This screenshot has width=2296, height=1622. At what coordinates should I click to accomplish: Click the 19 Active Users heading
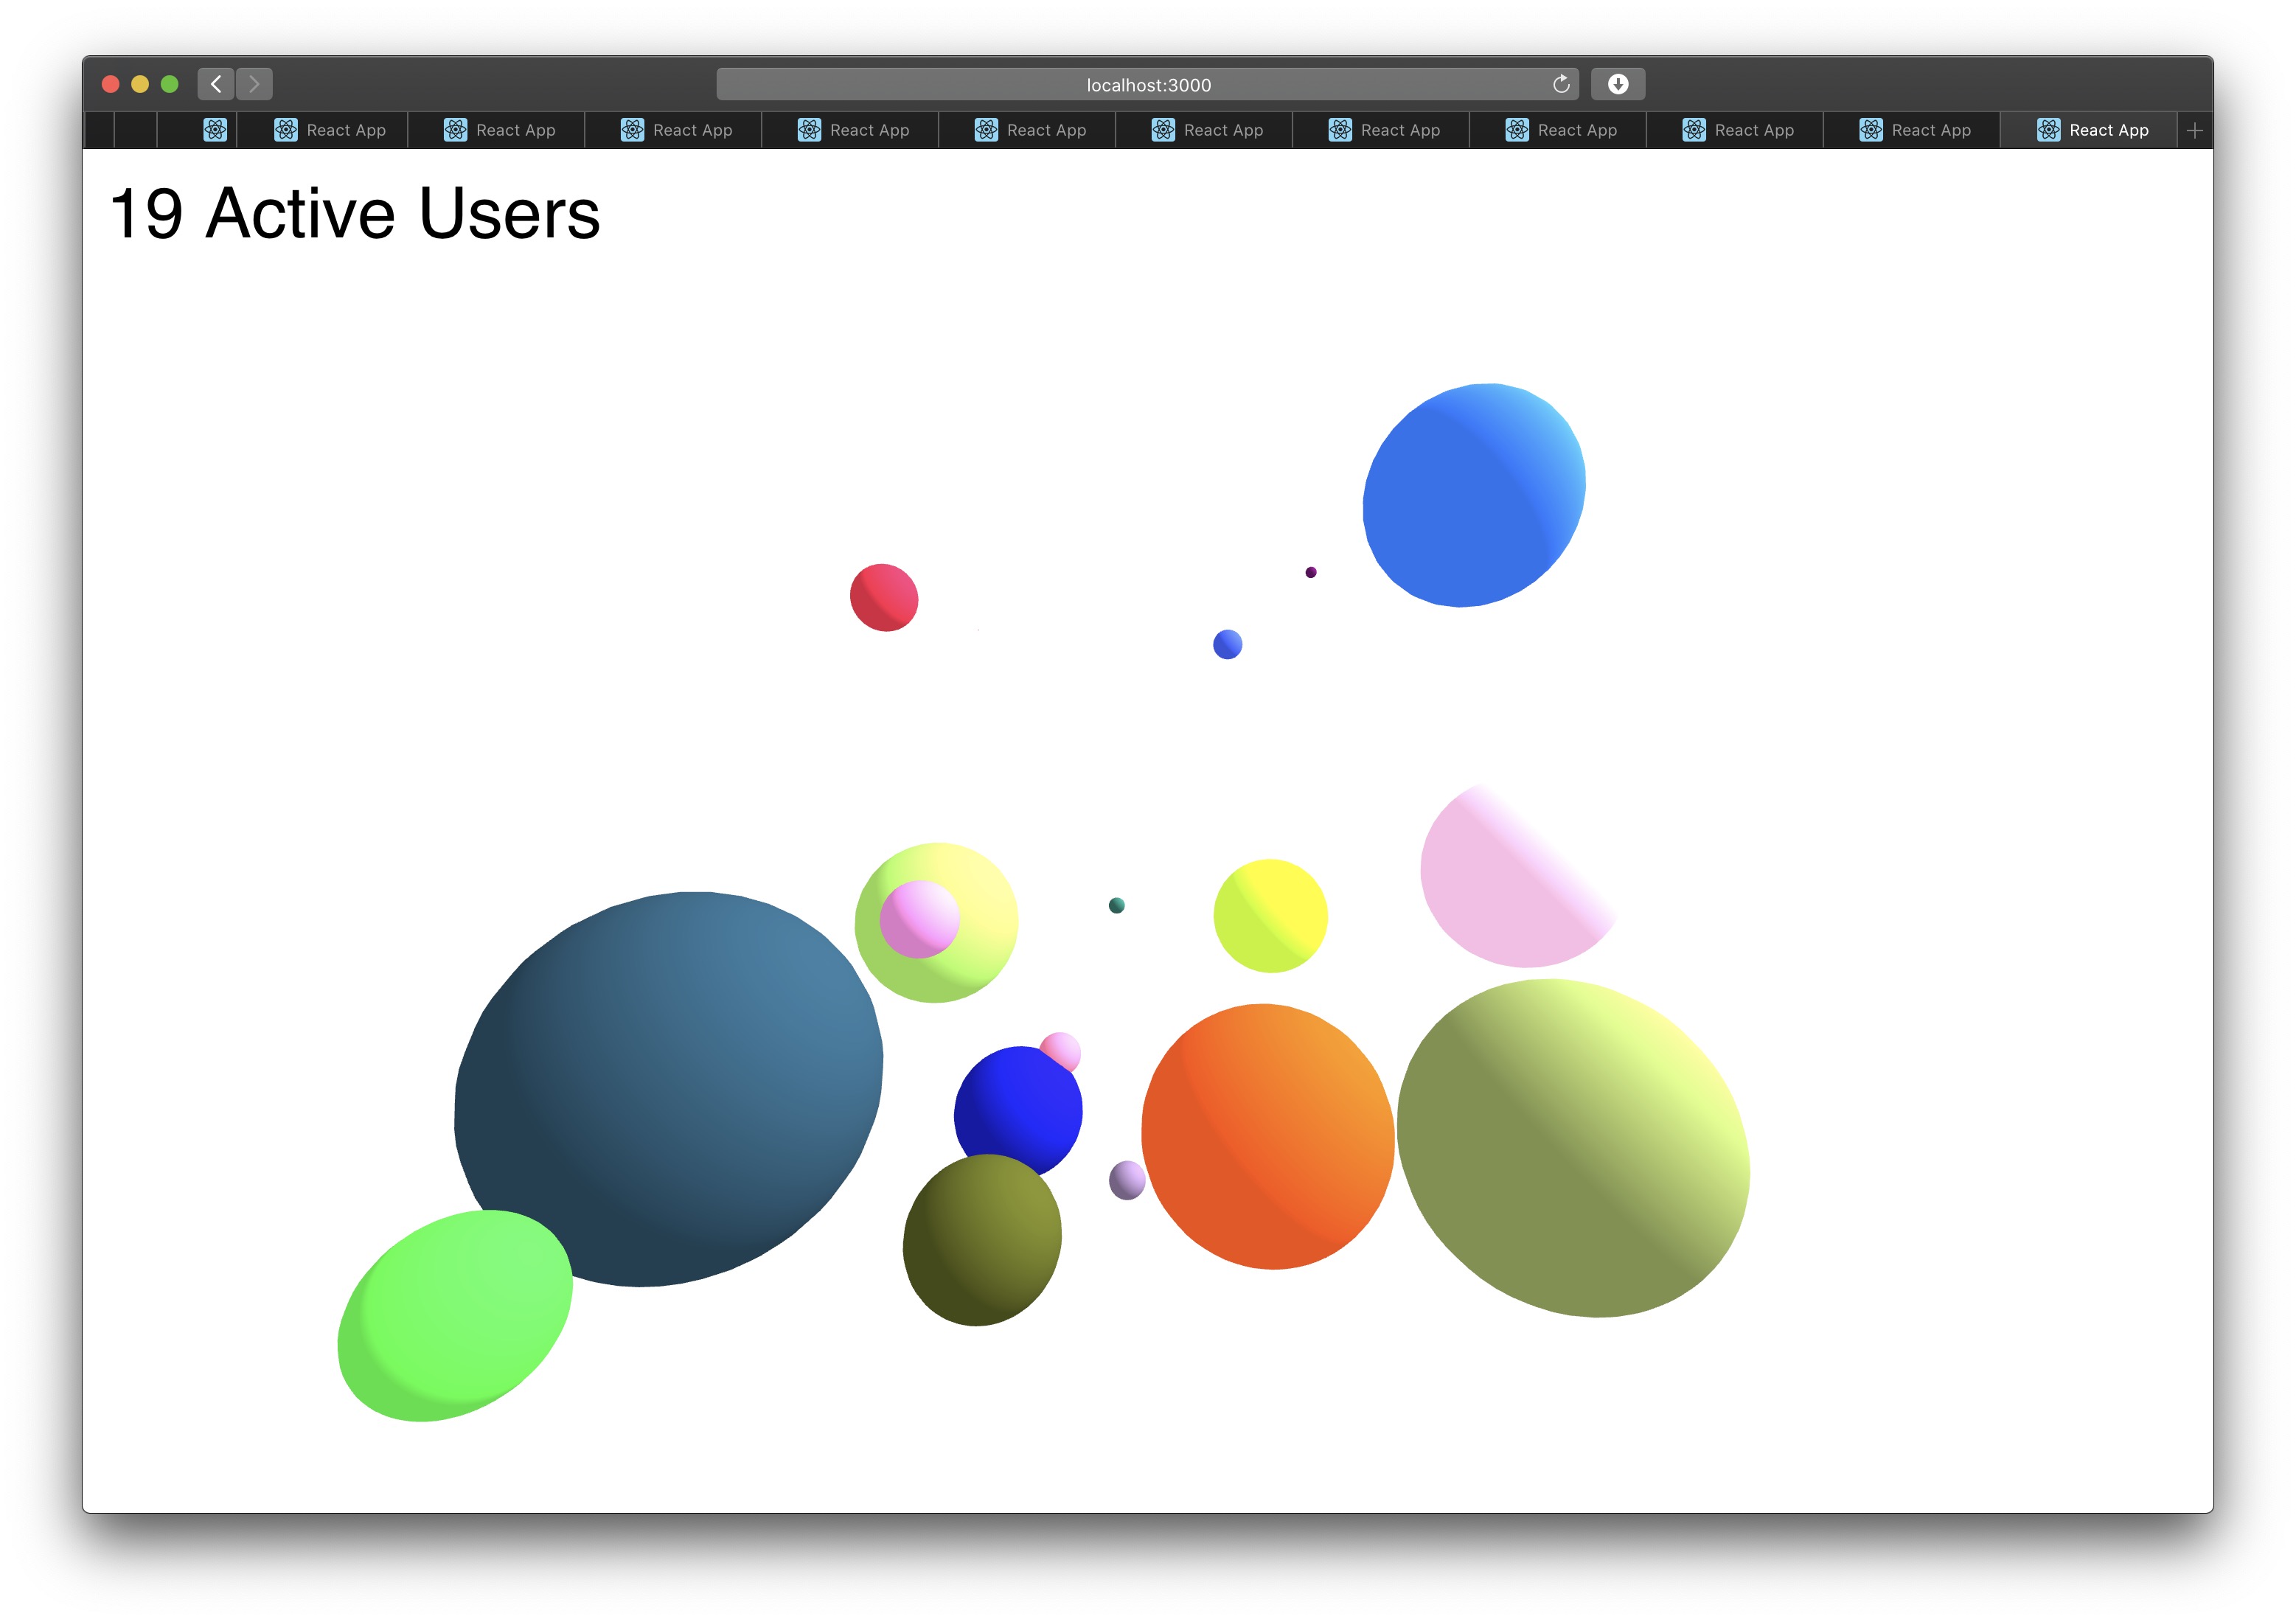[x=355, y=214]
